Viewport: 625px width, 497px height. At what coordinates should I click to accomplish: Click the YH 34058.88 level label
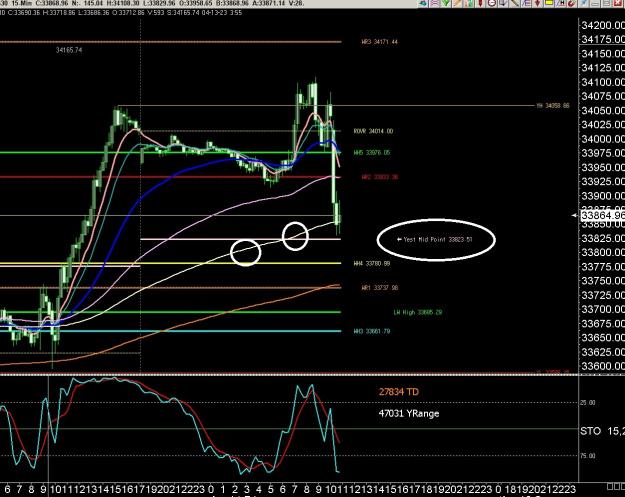[x=552, y=106]
